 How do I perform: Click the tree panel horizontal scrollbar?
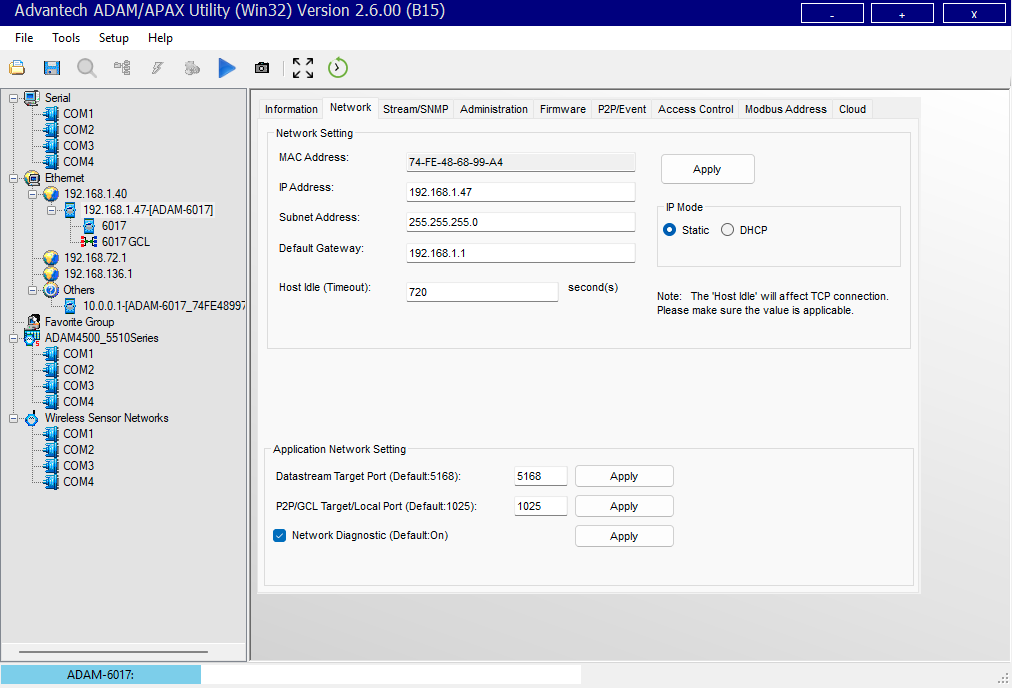(x=114, y=652)
